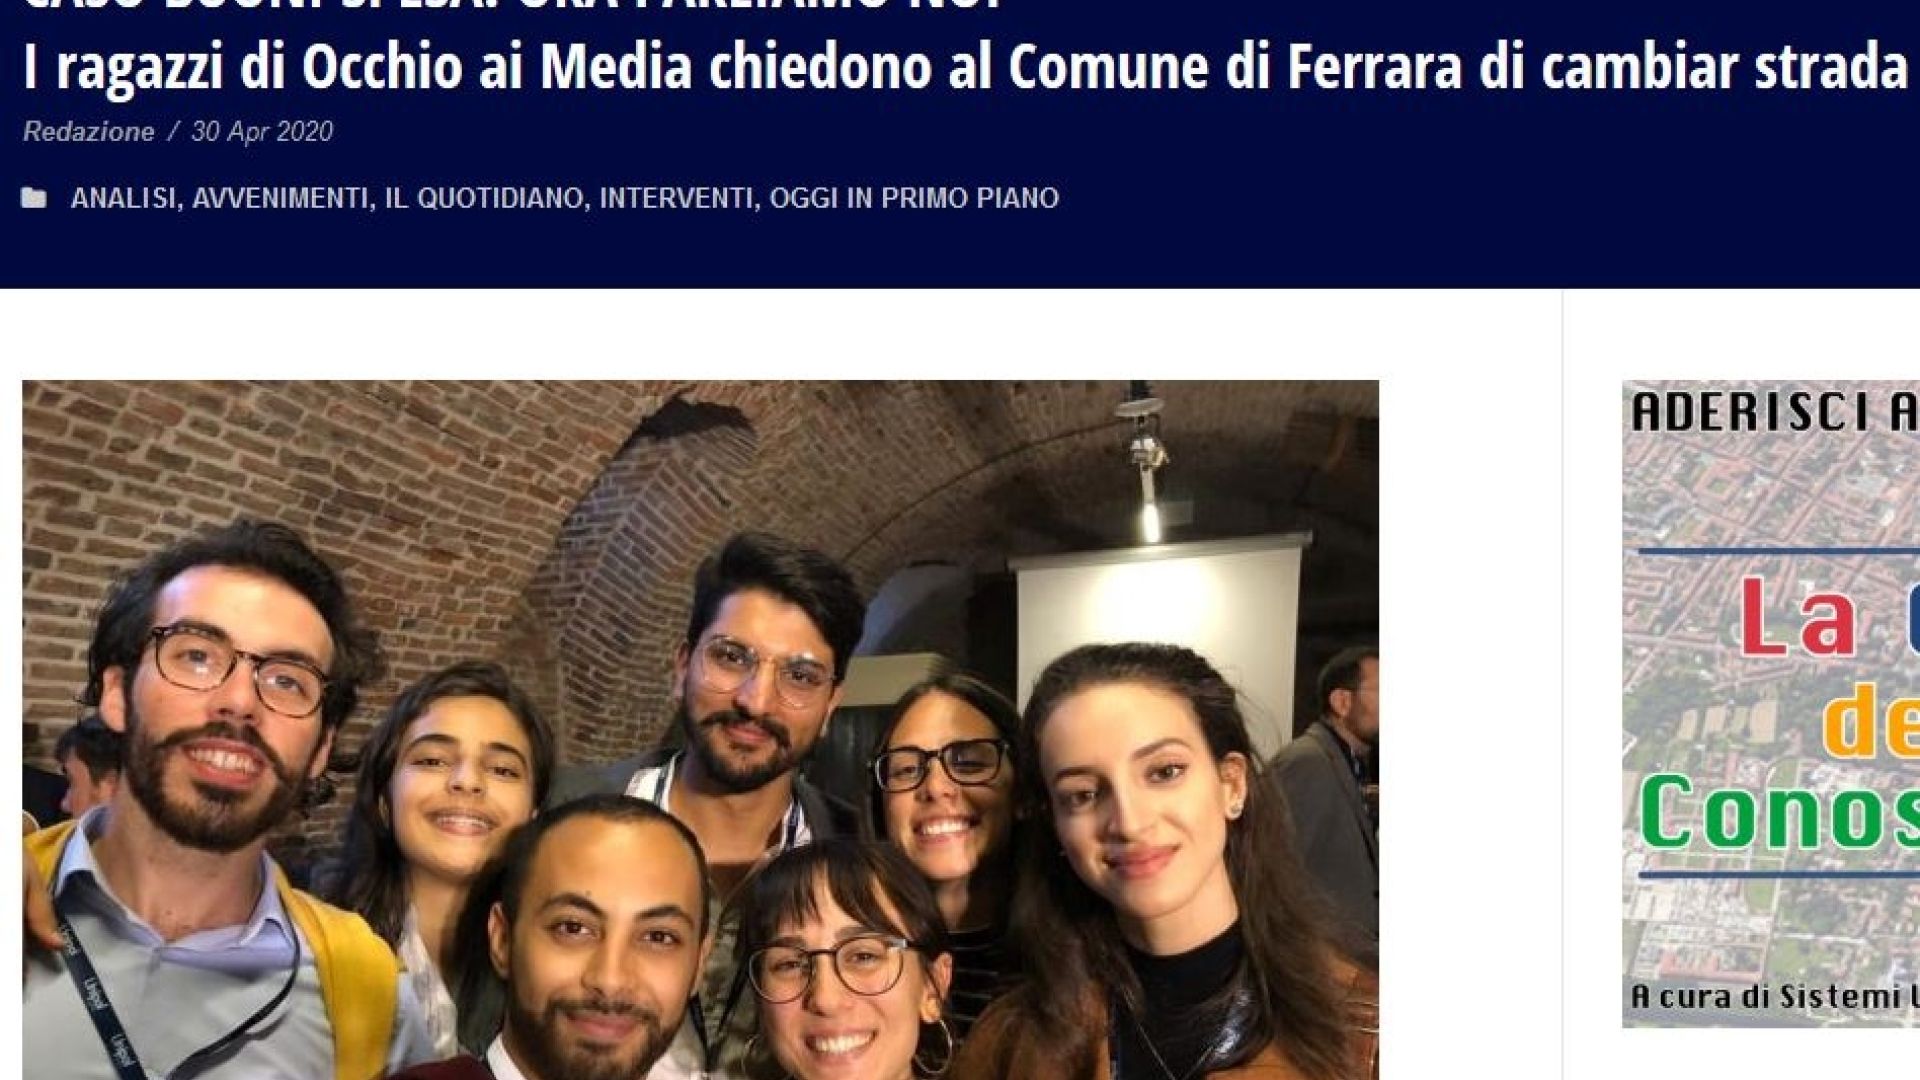Click the partially visible top headline line
Viewport: 1920px width, 1080px height.
[x=512, y=6]
